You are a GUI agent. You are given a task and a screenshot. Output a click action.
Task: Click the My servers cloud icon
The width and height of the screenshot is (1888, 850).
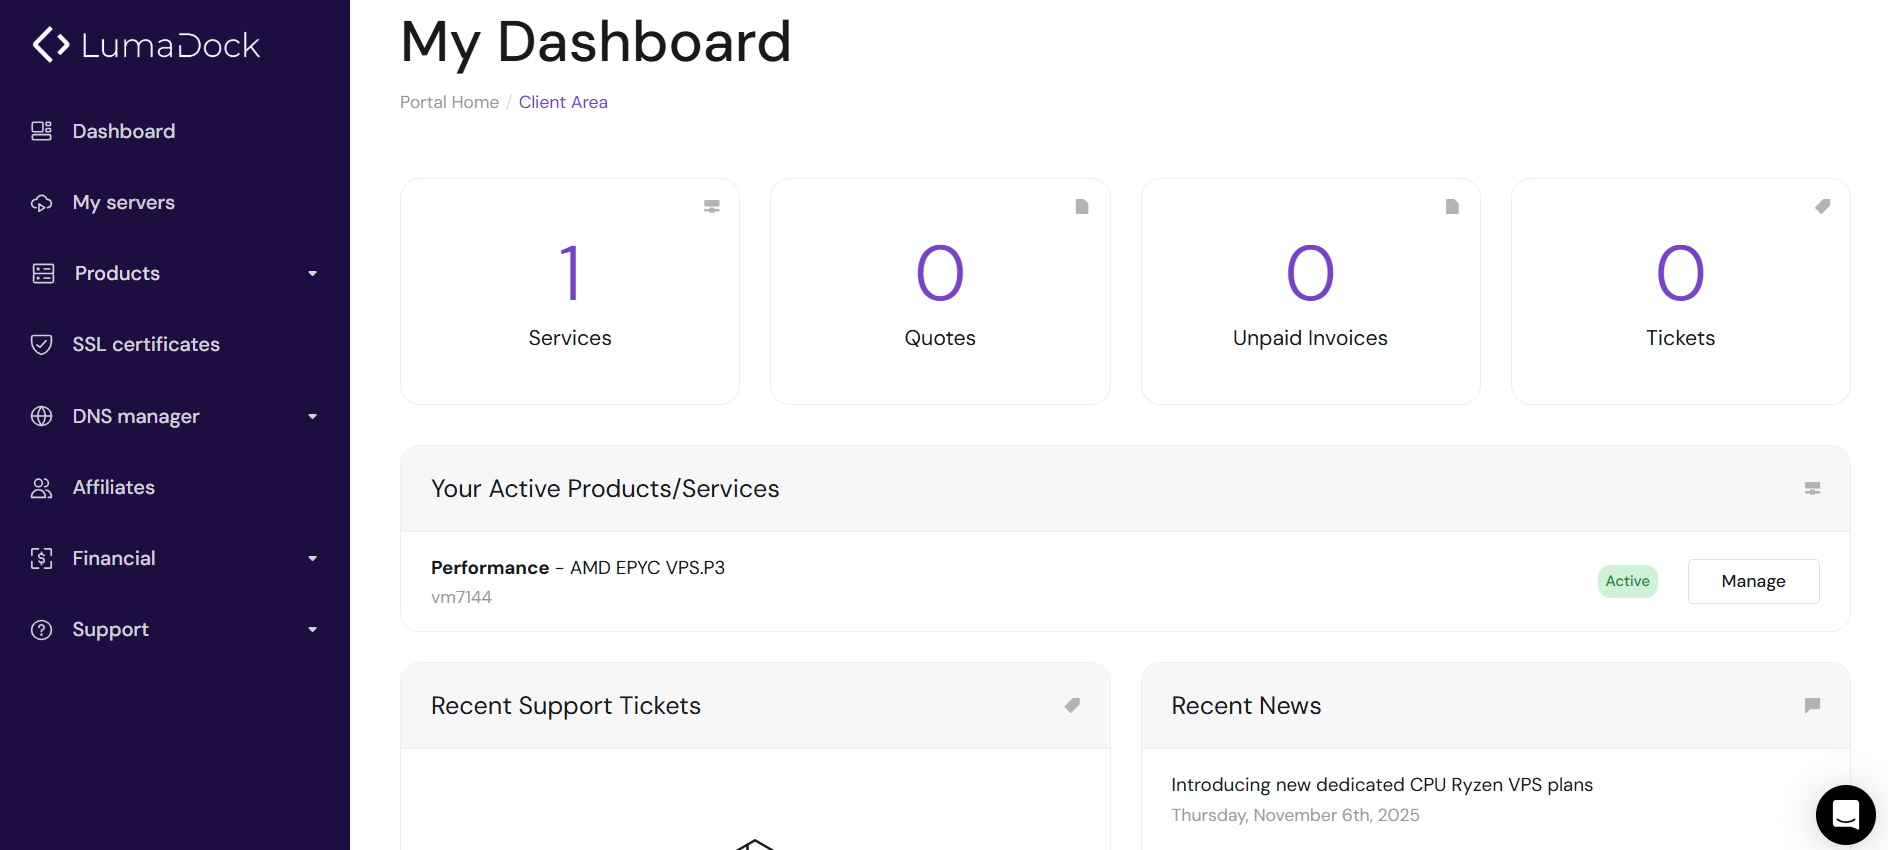[42, 203]
